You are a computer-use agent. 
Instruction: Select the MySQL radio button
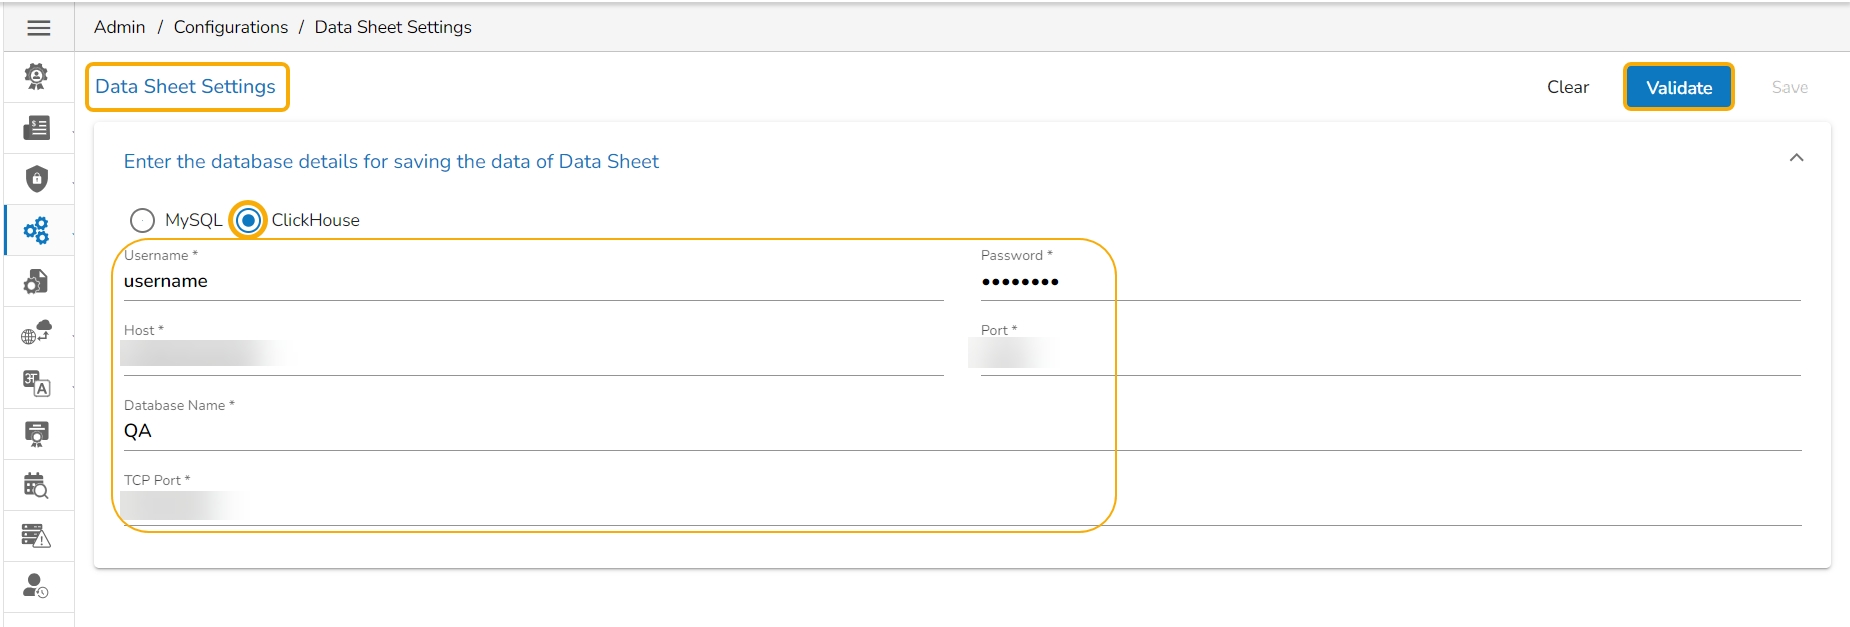pos(142,220)
